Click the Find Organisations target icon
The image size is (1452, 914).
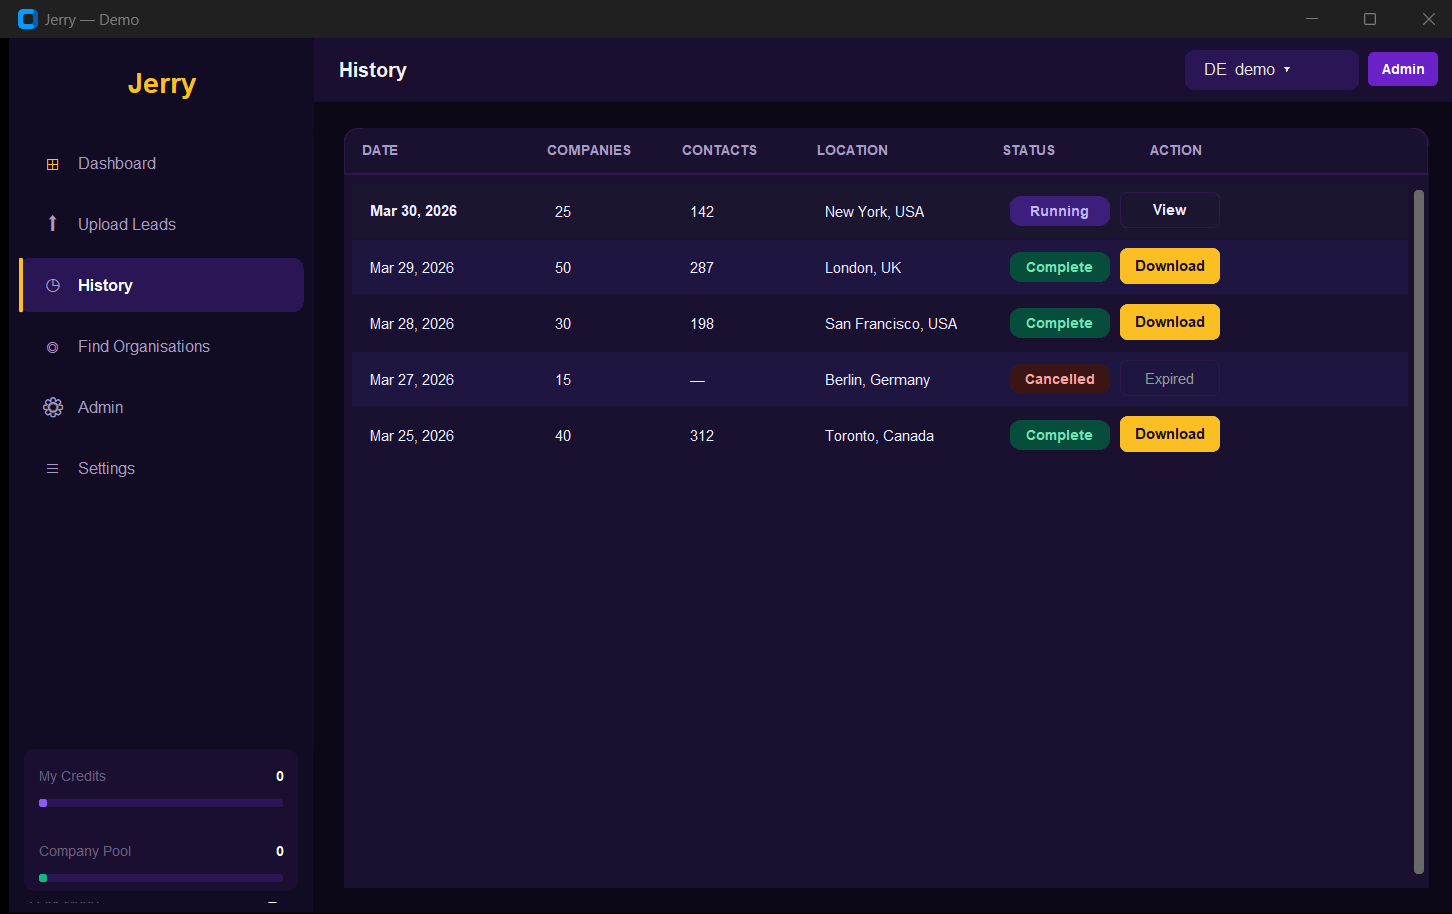coord(53,347)
